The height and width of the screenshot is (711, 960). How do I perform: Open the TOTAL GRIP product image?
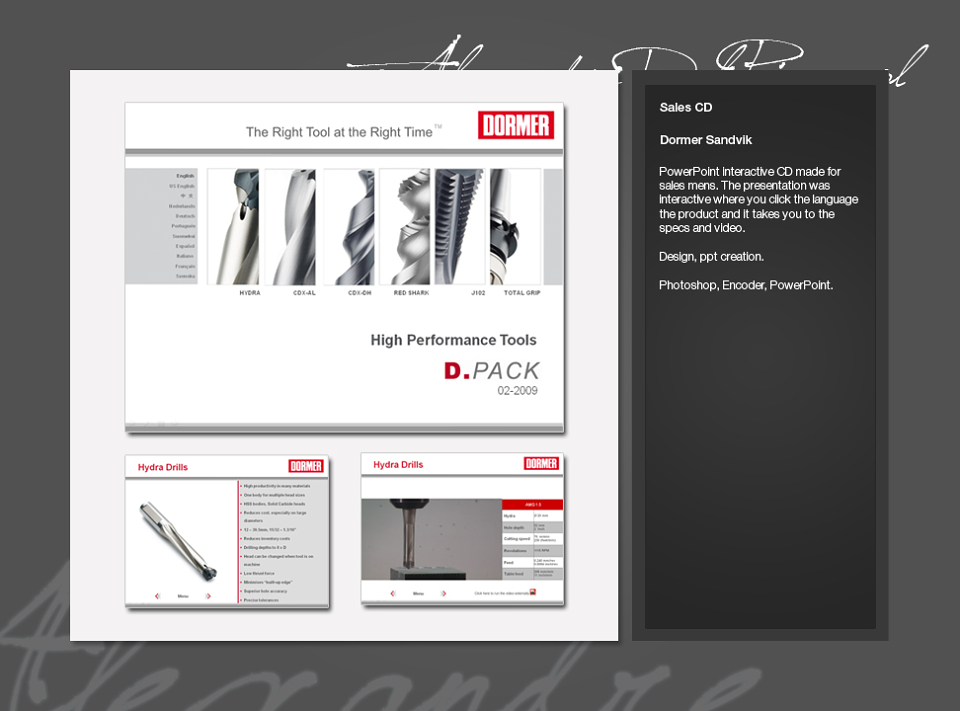tap(515, 227)
